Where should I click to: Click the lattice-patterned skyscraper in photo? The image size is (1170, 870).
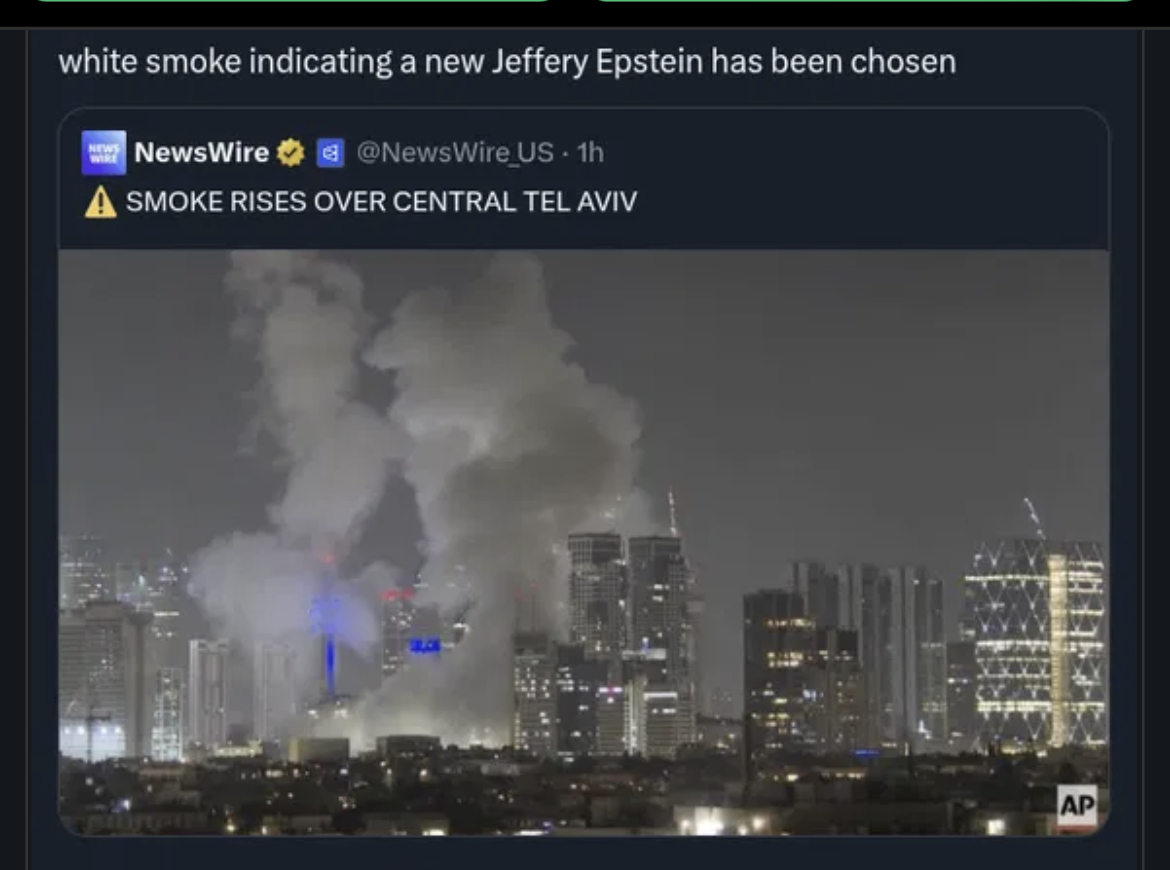(1034, 642)
